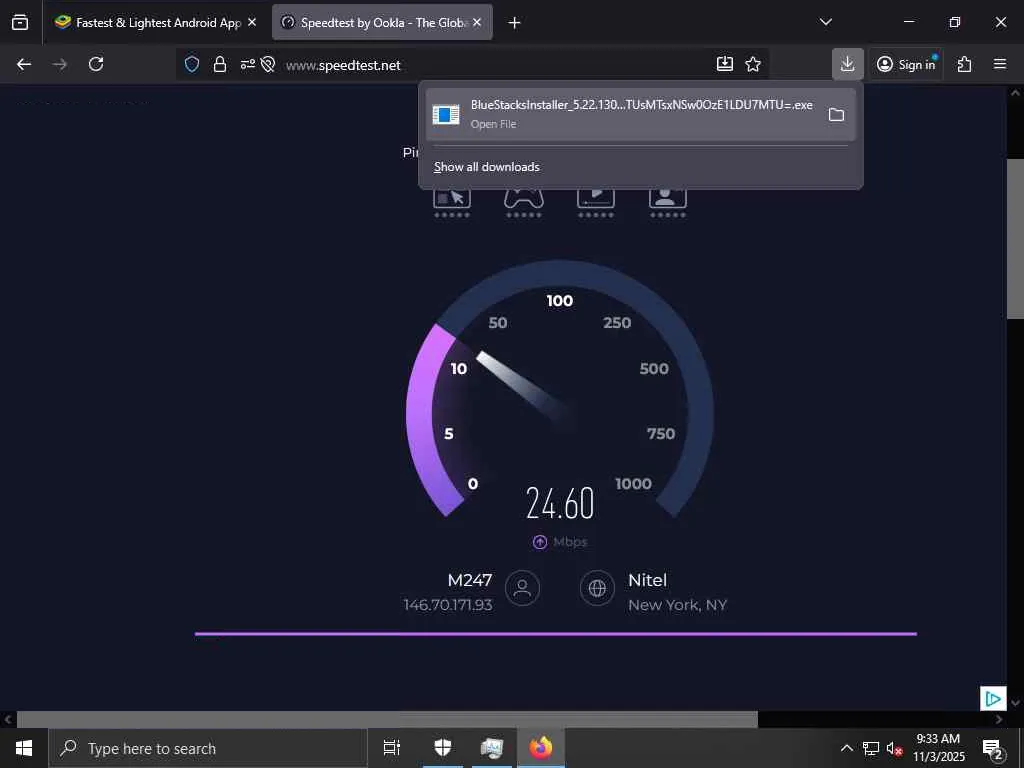
Task: Open the Firefox hamburger application menu
Action: (x=1000, y=64)
